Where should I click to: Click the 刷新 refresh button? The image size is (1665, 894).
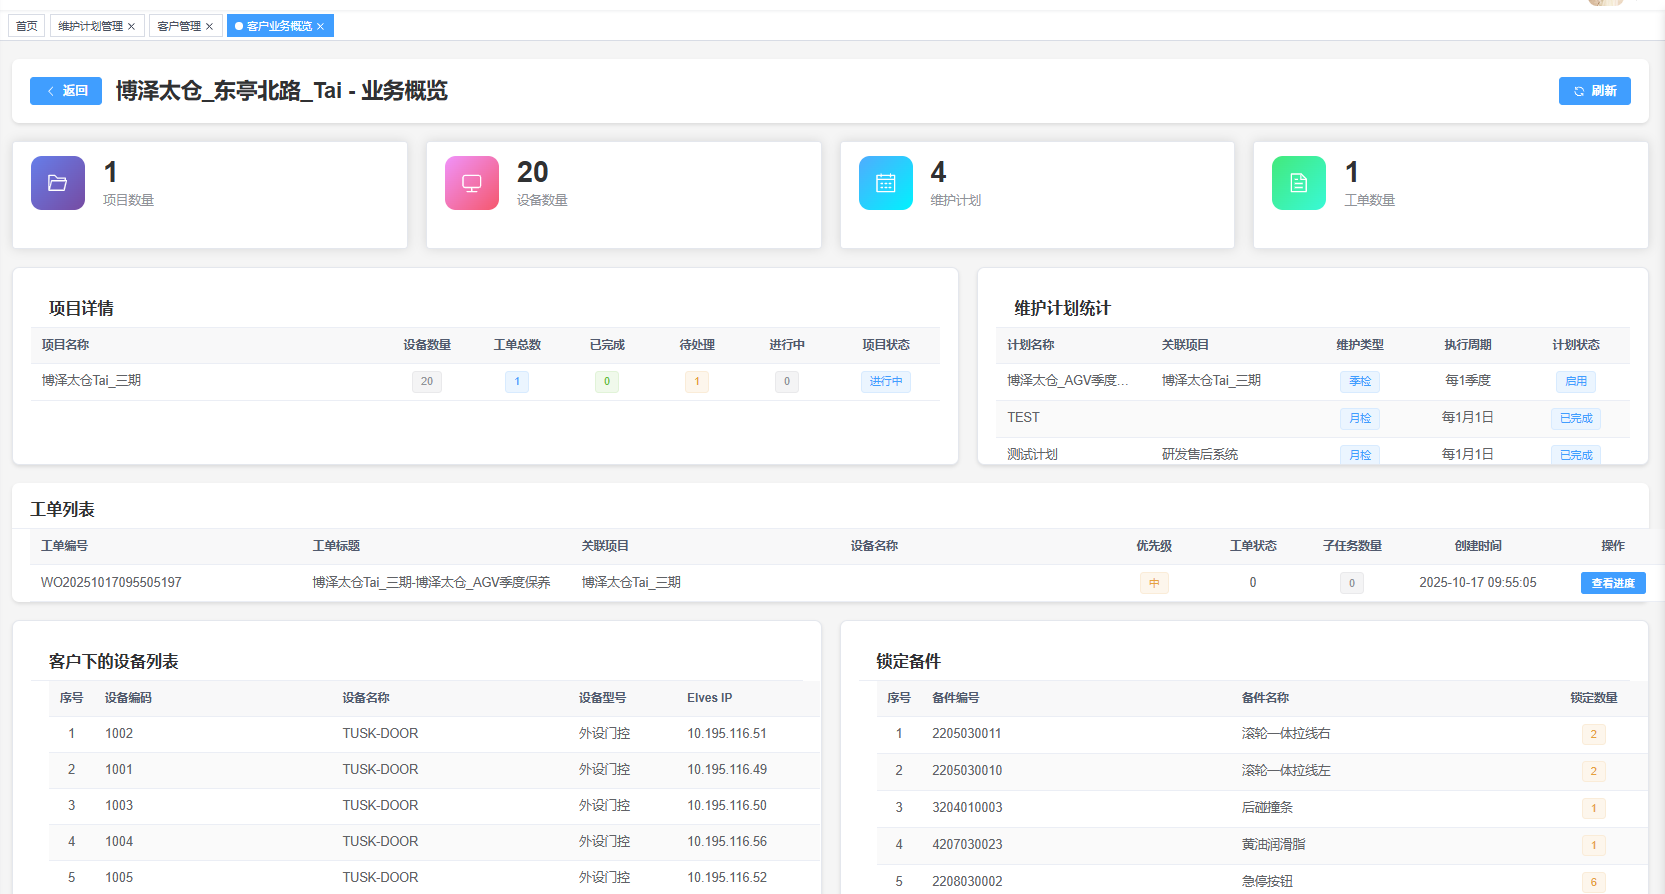(x=1594, y=91)
